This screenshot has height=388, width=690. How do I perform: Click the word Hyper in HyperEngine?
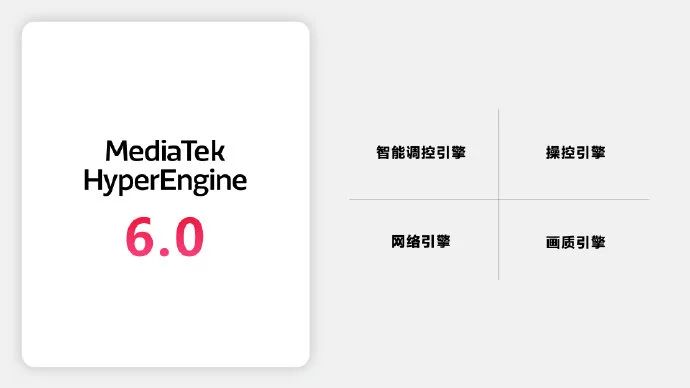[121, 181]
